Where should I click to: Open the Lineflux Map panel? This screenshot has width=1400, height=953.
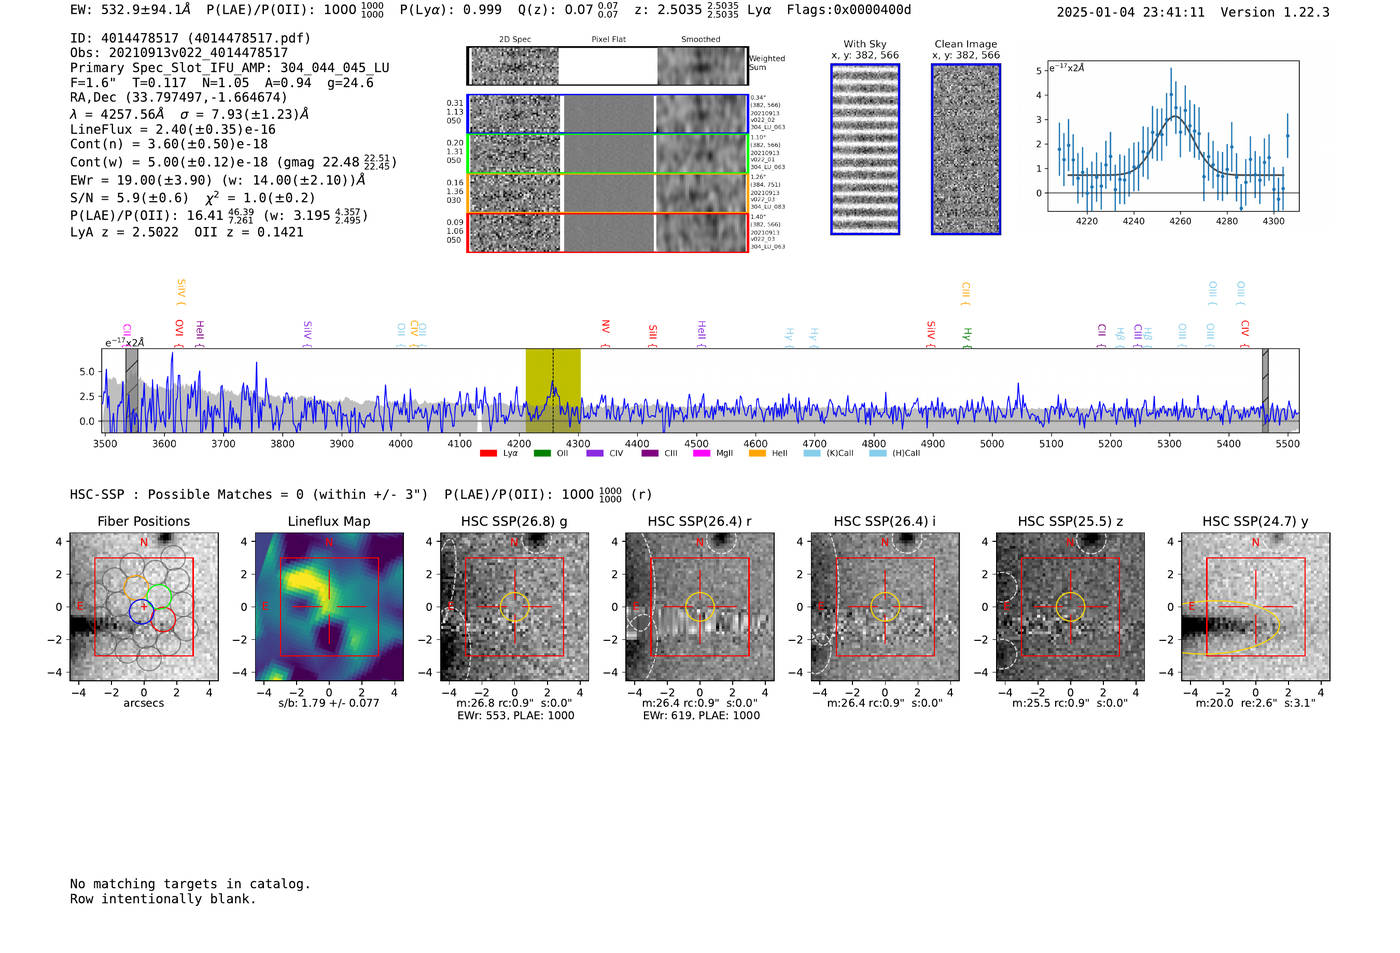click(329, 606)
